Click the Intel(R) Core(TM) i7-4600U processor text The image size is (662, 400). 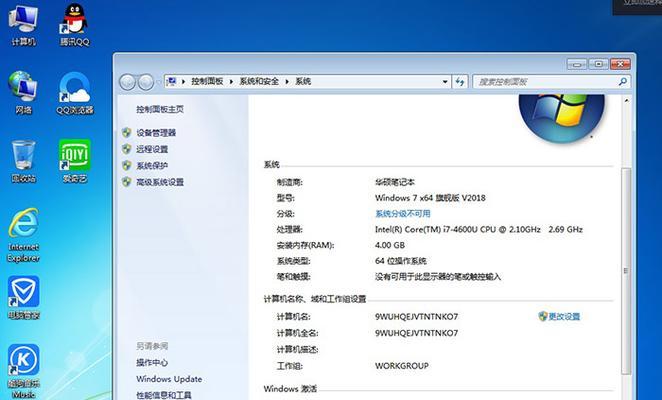pos(479,229)
